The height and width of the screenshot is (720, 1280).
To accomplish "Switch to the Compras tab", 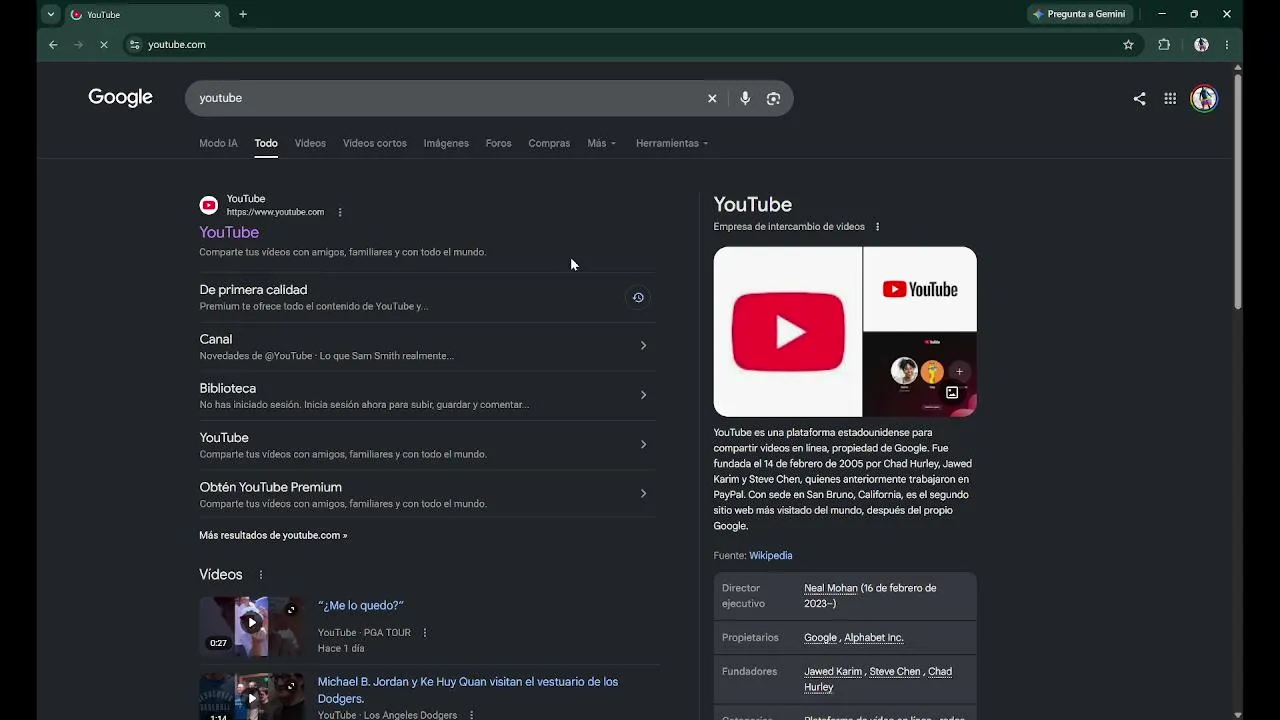I will click(549, 143).
